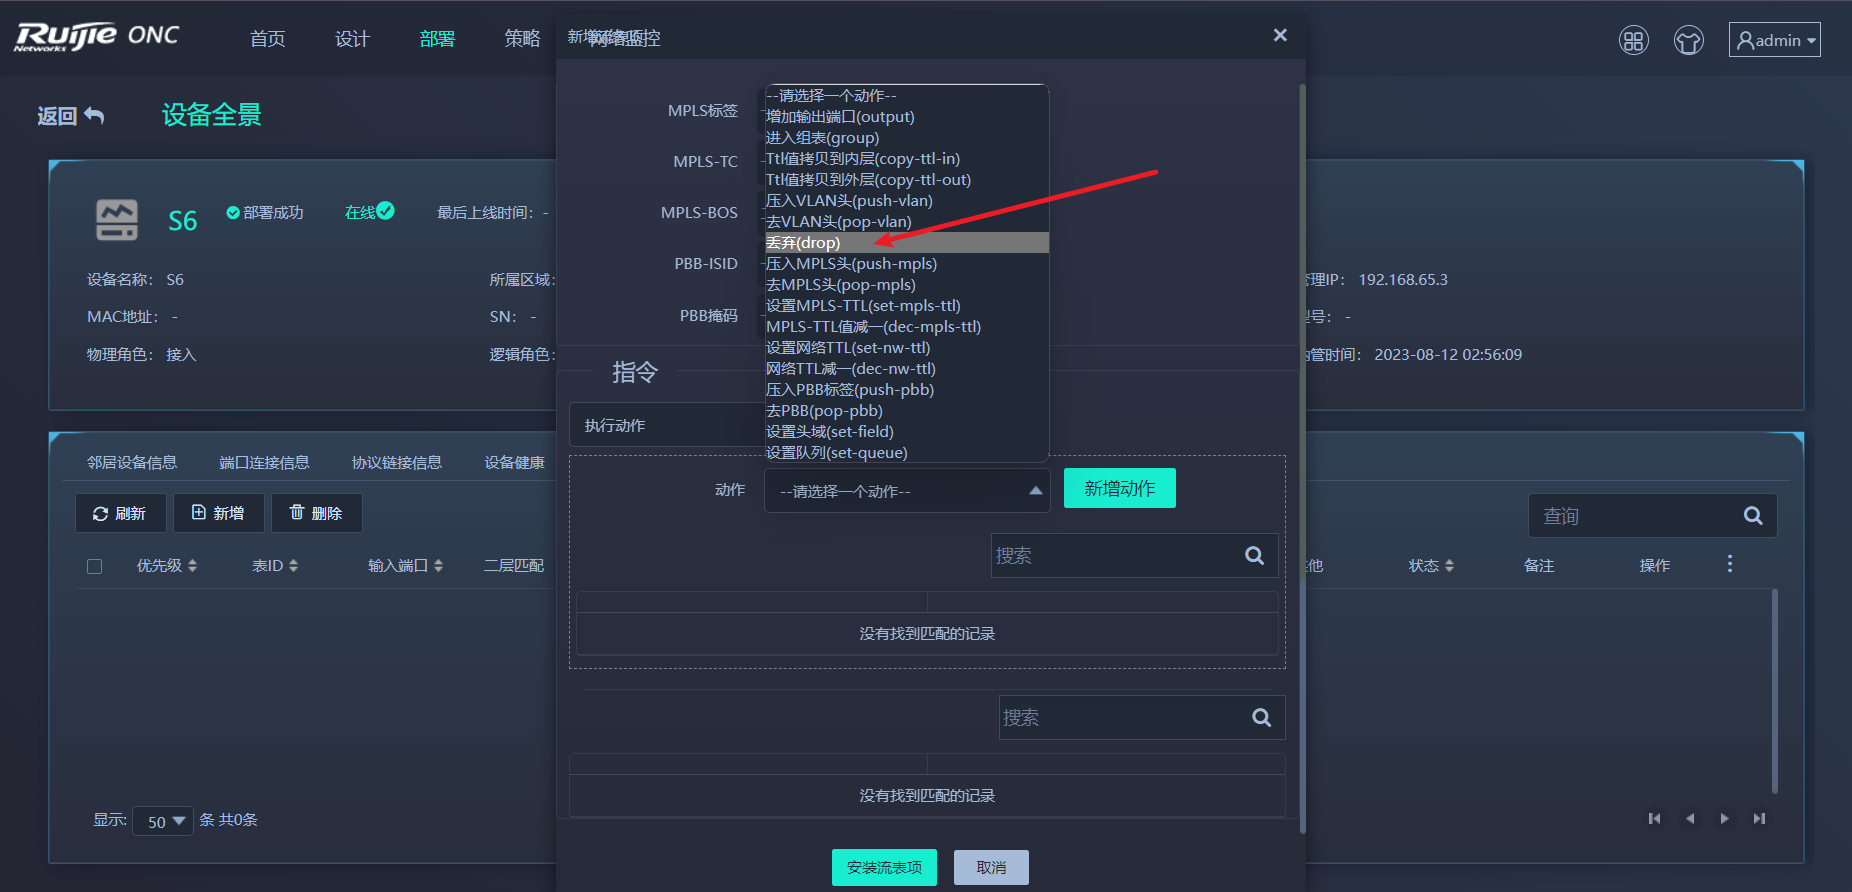Viewport: 1852px width, 892px height.
Task: Click the 删除 delete button
Action: [x=316, y=513]
